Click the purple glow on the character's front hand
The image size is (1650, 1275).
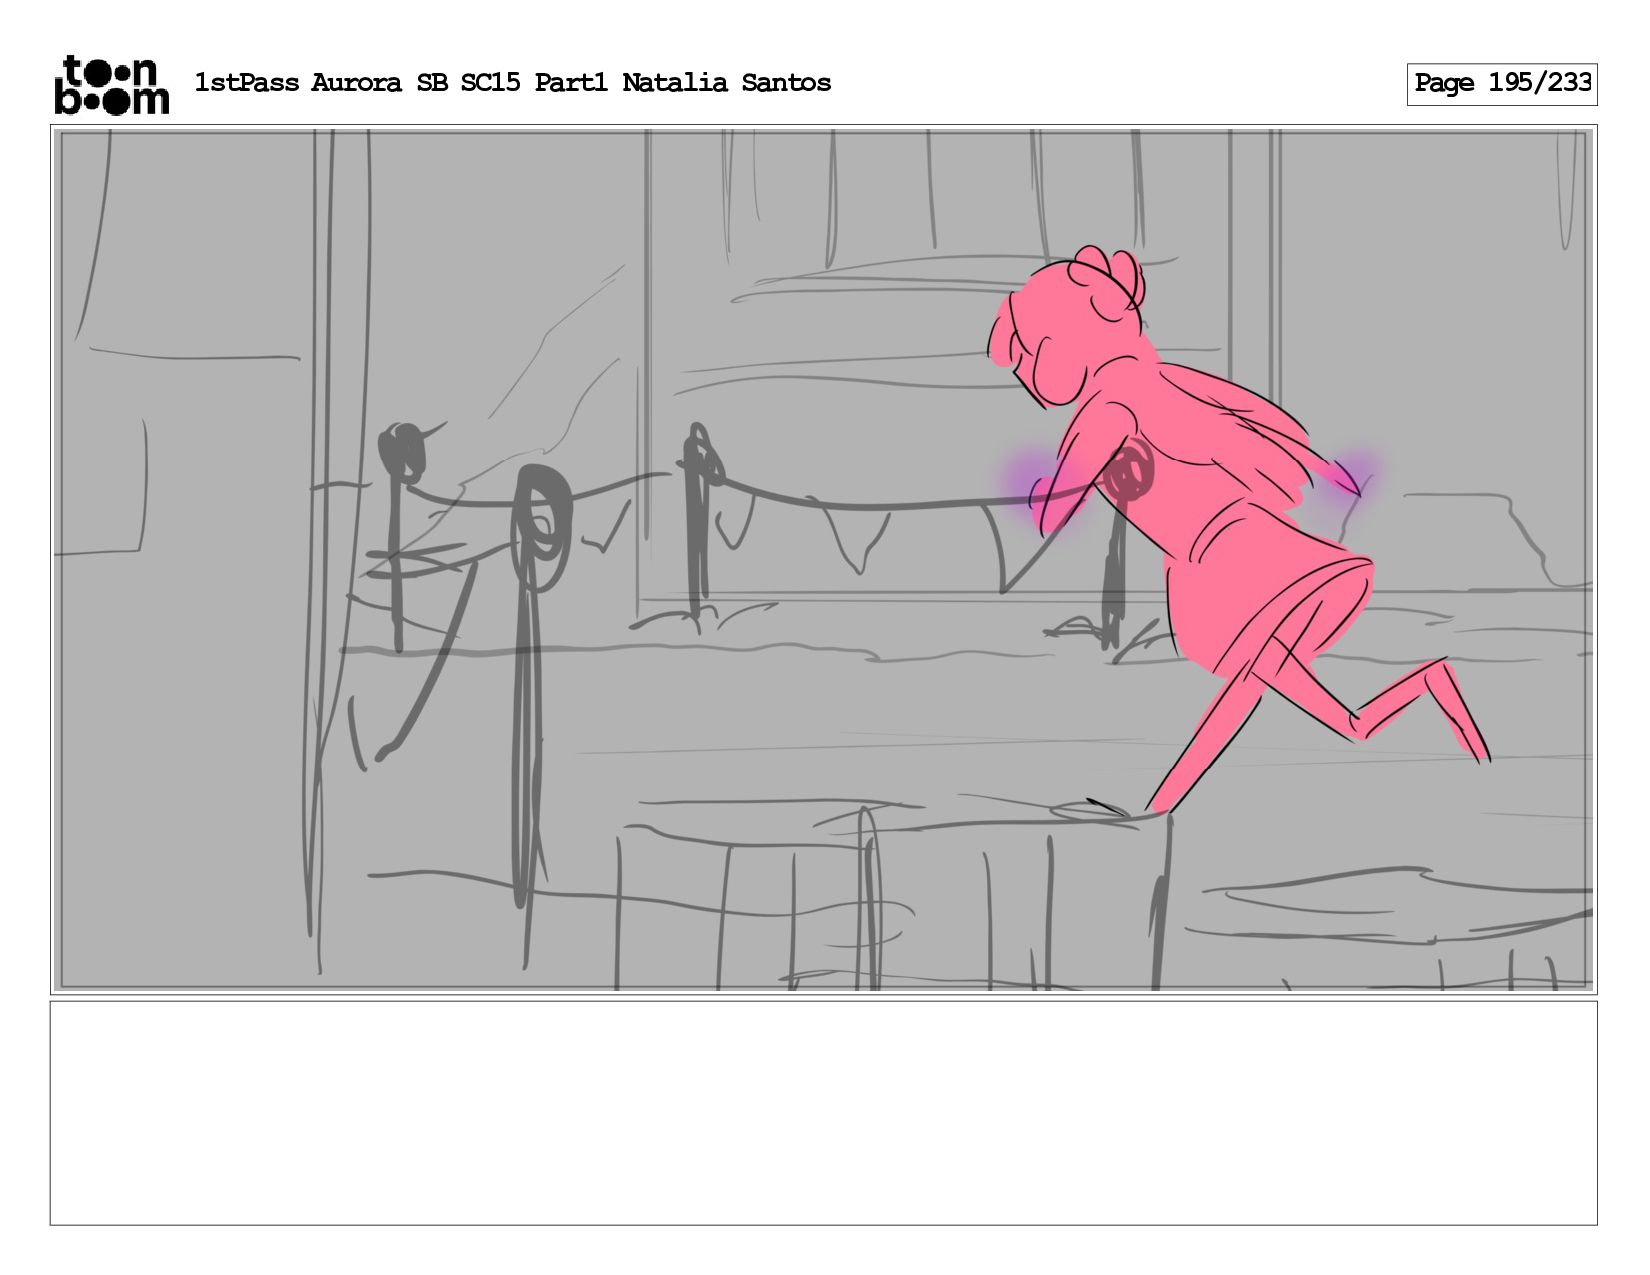pos(1045,490)
